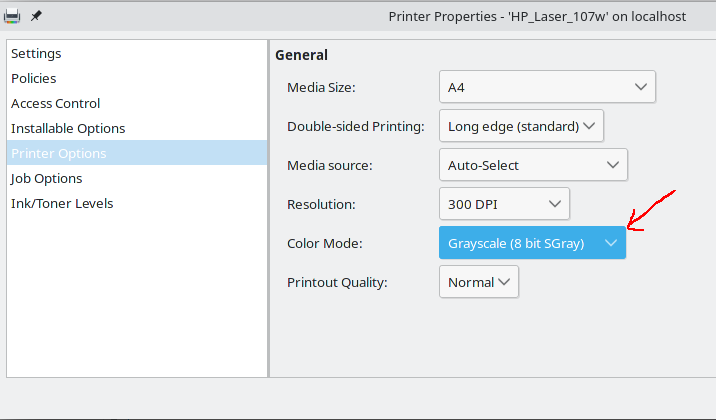Select Policies from the left list

(x=34, y=78)
